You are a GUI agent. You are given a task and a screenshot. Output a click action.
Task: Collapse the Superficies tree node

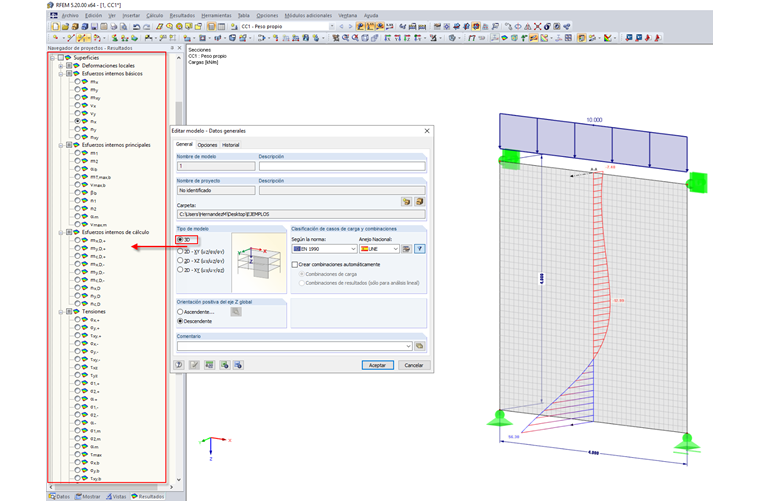pos(53,58)
